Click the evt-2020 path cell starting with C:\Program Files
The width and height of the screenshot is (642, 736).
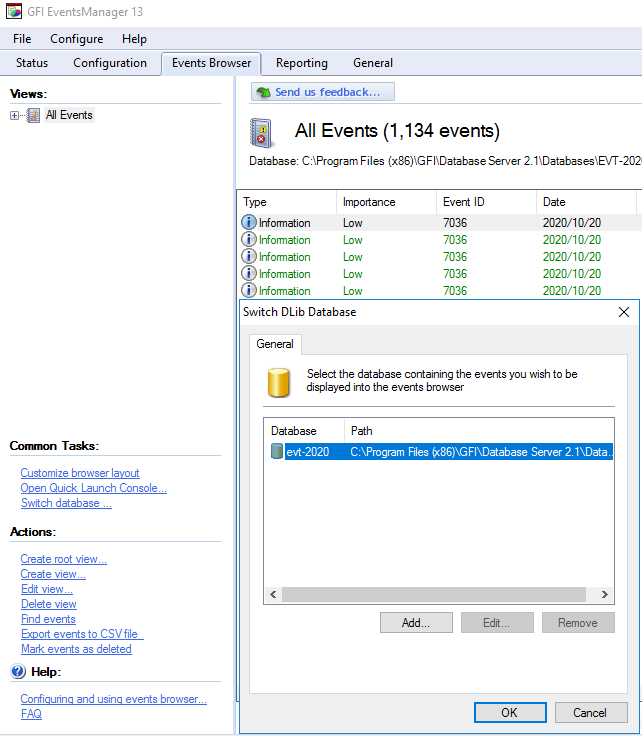[x=481, y=452]
